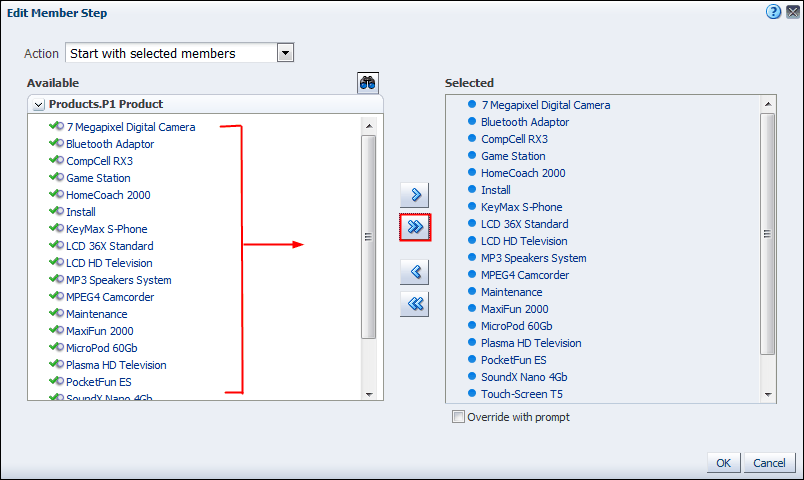
Task: Click the binoculars search icon
Action: pyautogui.click(x=368, y=83)
